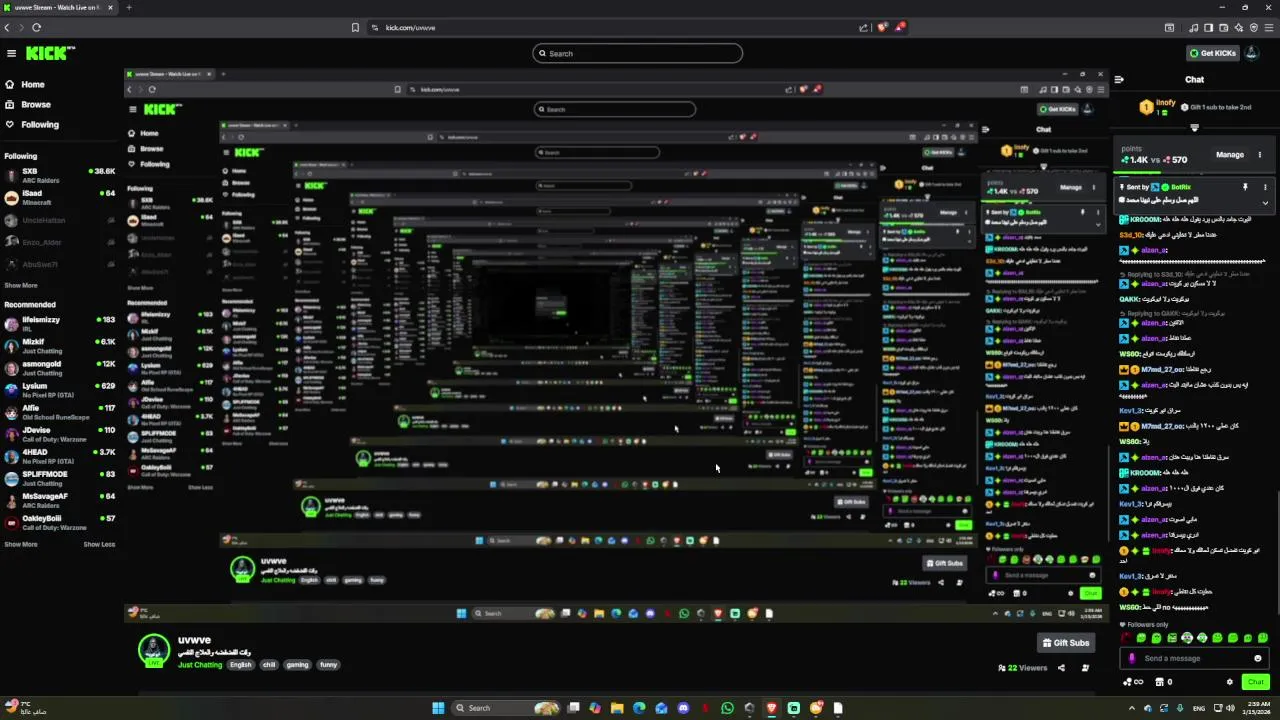
Task: Select the gaming stream tag
Action: point(297,665)
